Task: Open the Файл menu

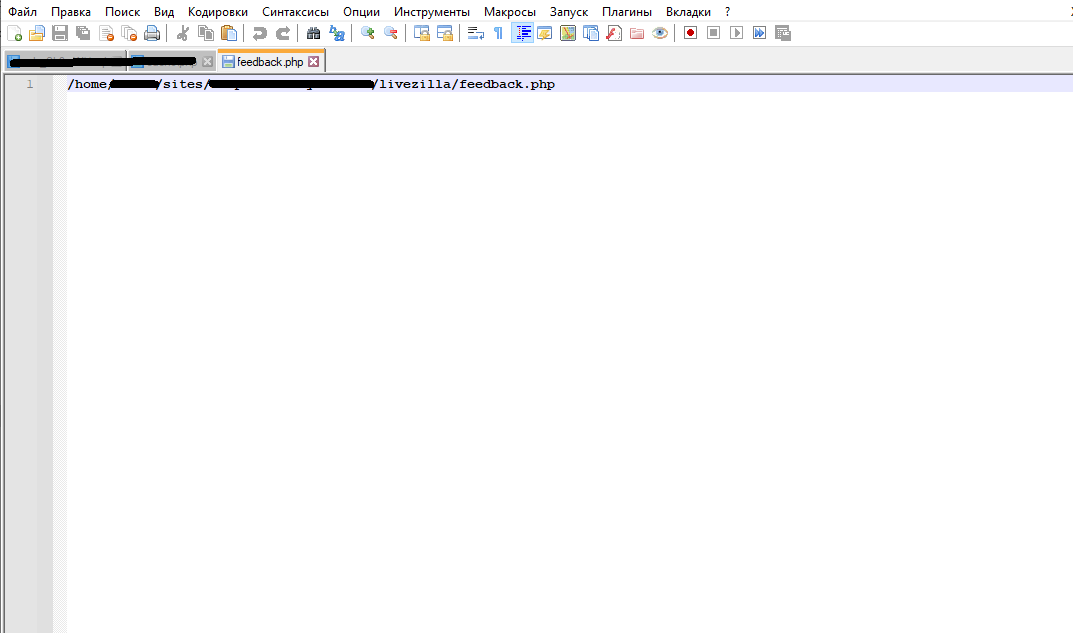Action: tap(22, 12)
